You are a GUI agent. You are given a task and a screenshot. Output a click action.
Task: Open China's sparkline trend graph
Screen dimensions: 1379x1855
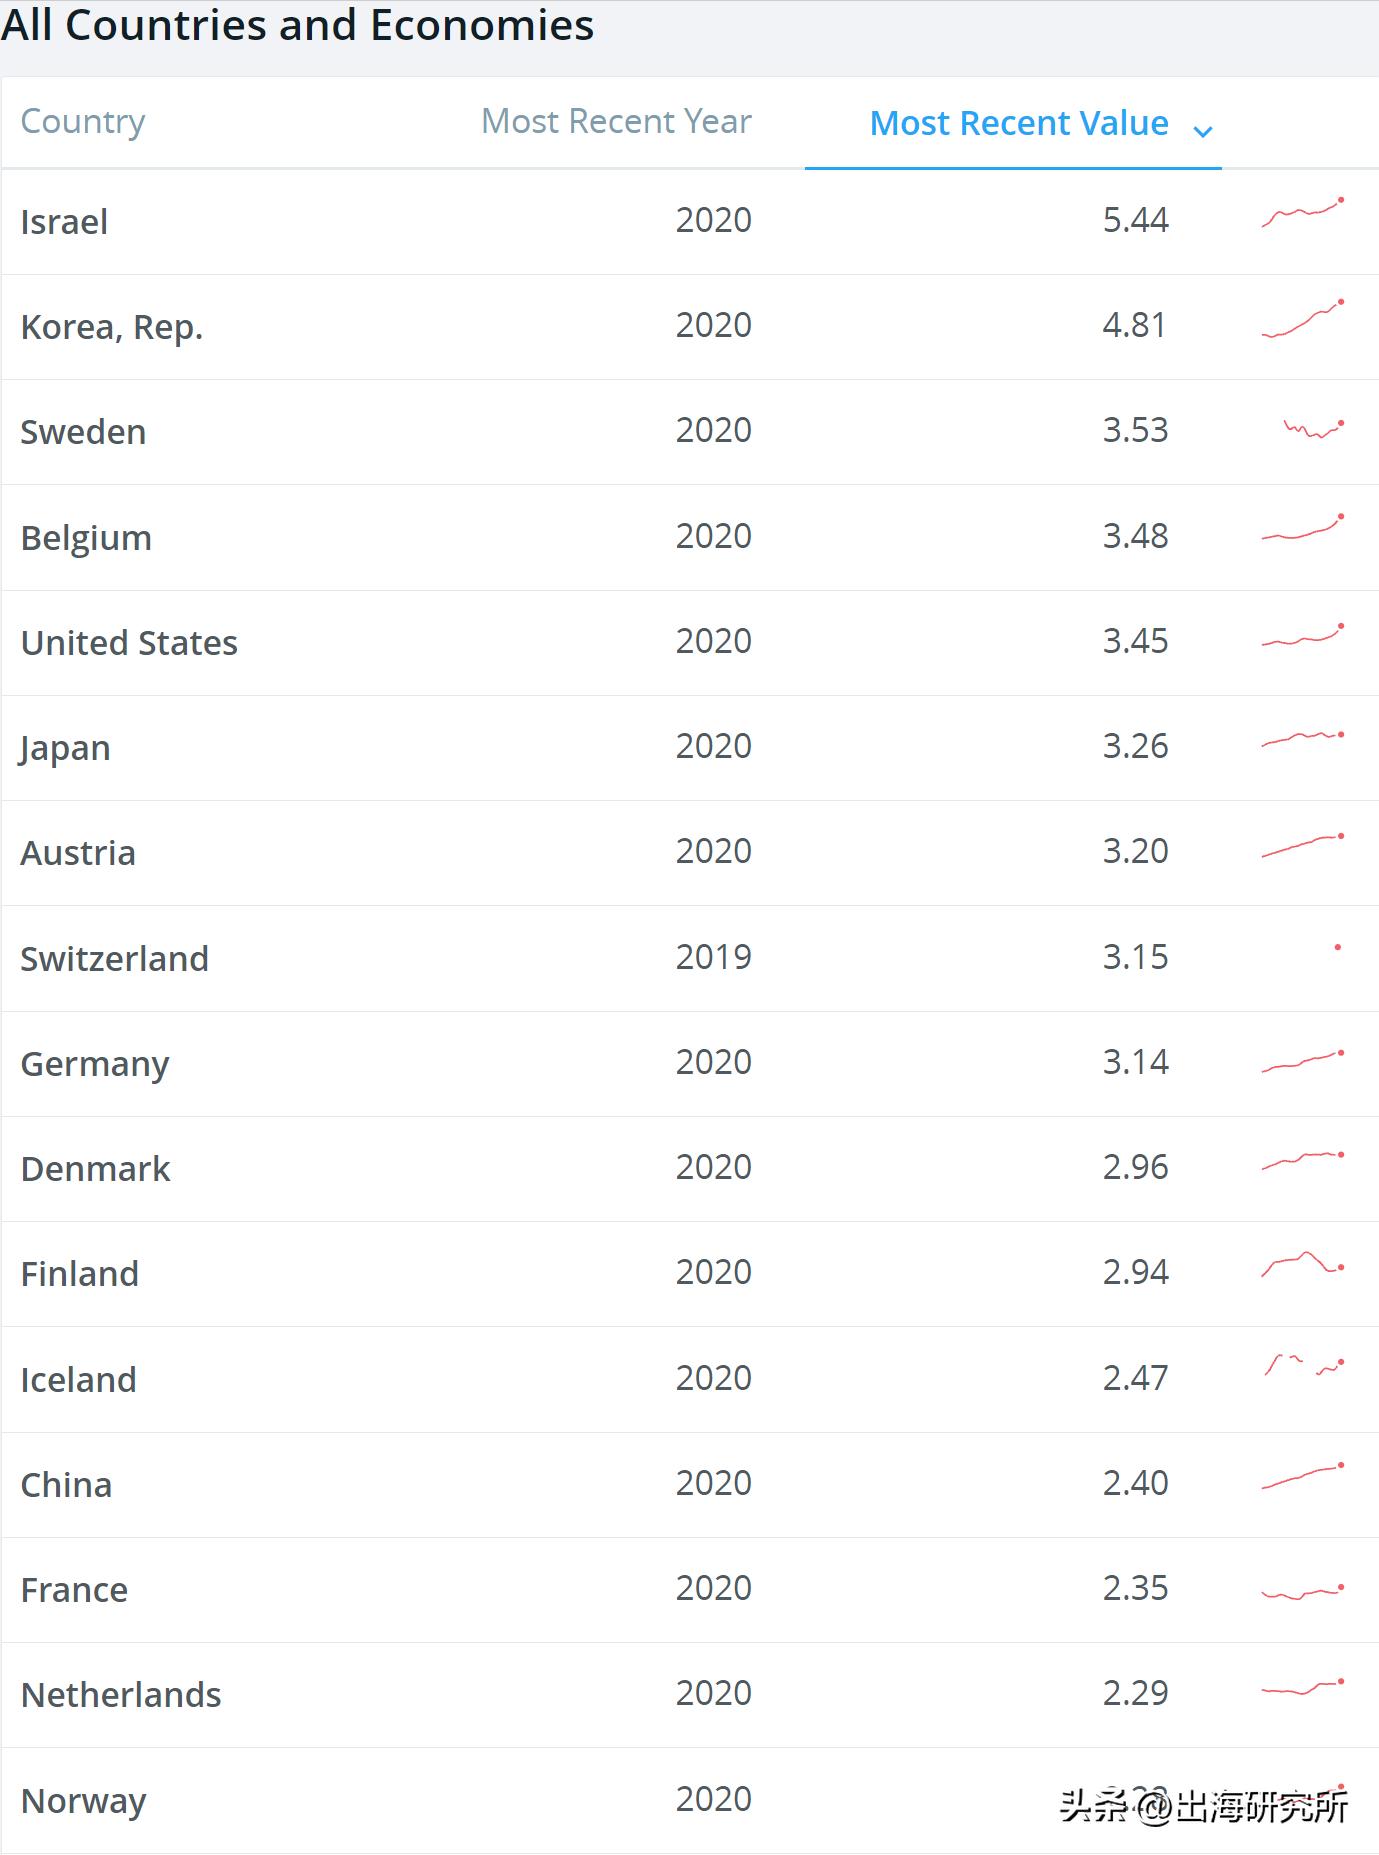coord(1302,1477)
